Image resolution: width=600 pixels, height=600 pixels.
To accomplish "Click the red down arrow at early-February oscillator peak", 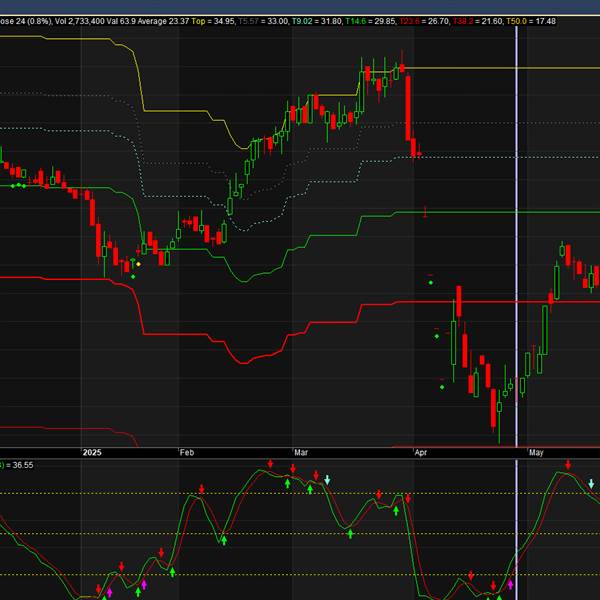I will click(x=202, y=489).
